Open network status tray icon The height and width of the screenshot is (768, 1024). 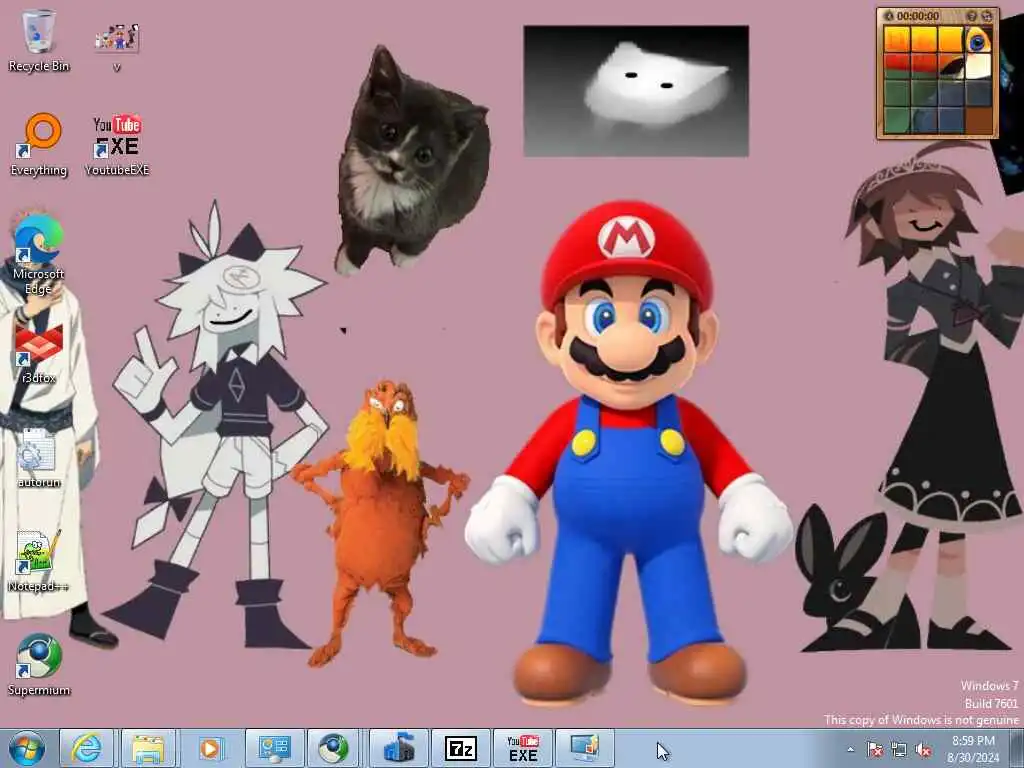899,750
